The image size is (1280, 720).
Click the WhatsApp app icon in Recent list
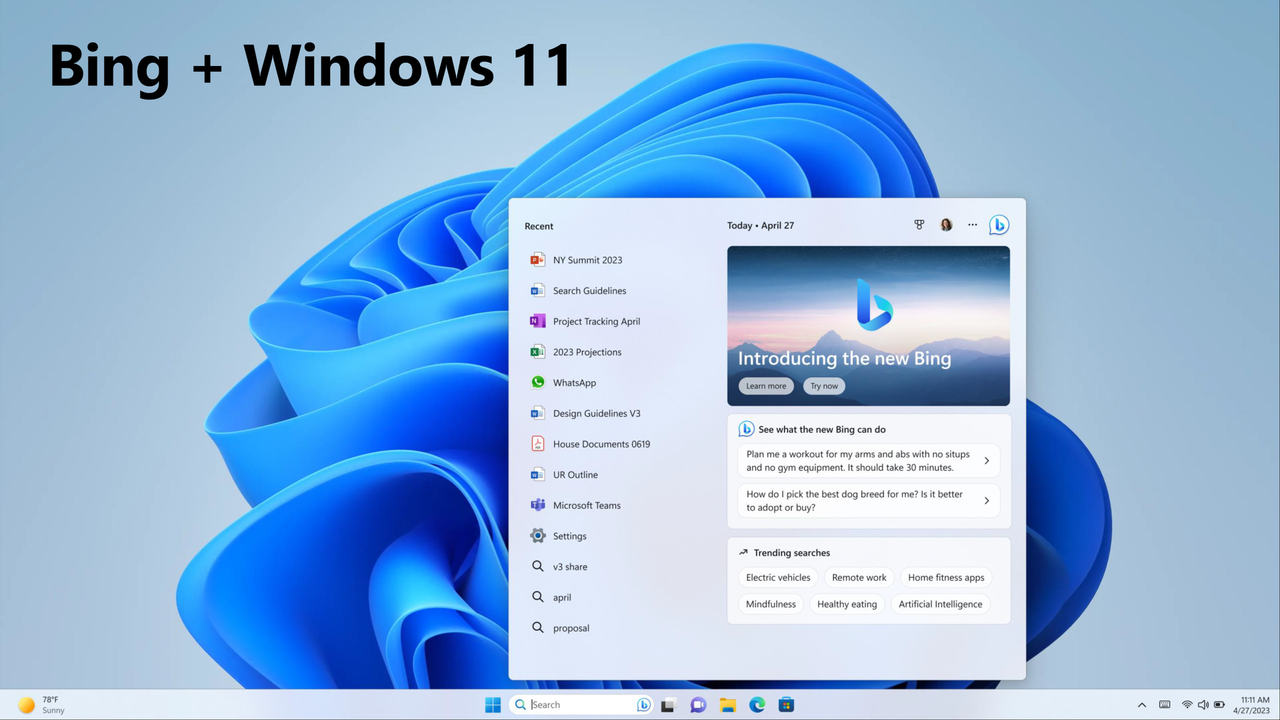tap(538, 382)
